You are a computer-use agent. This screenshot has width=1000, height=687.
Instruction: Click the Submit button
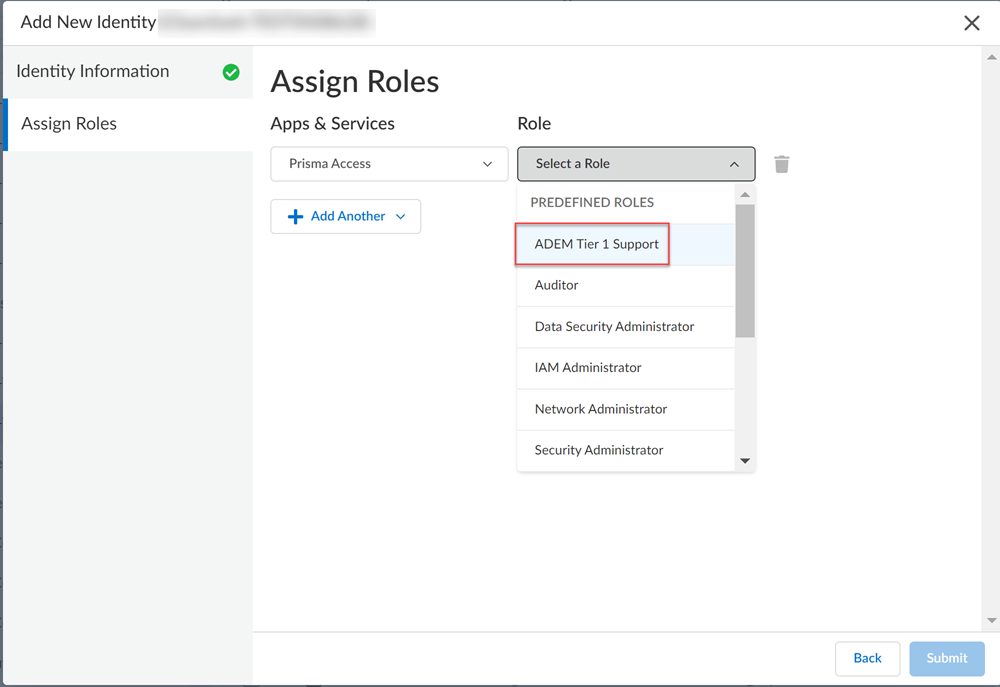(946, 658)
